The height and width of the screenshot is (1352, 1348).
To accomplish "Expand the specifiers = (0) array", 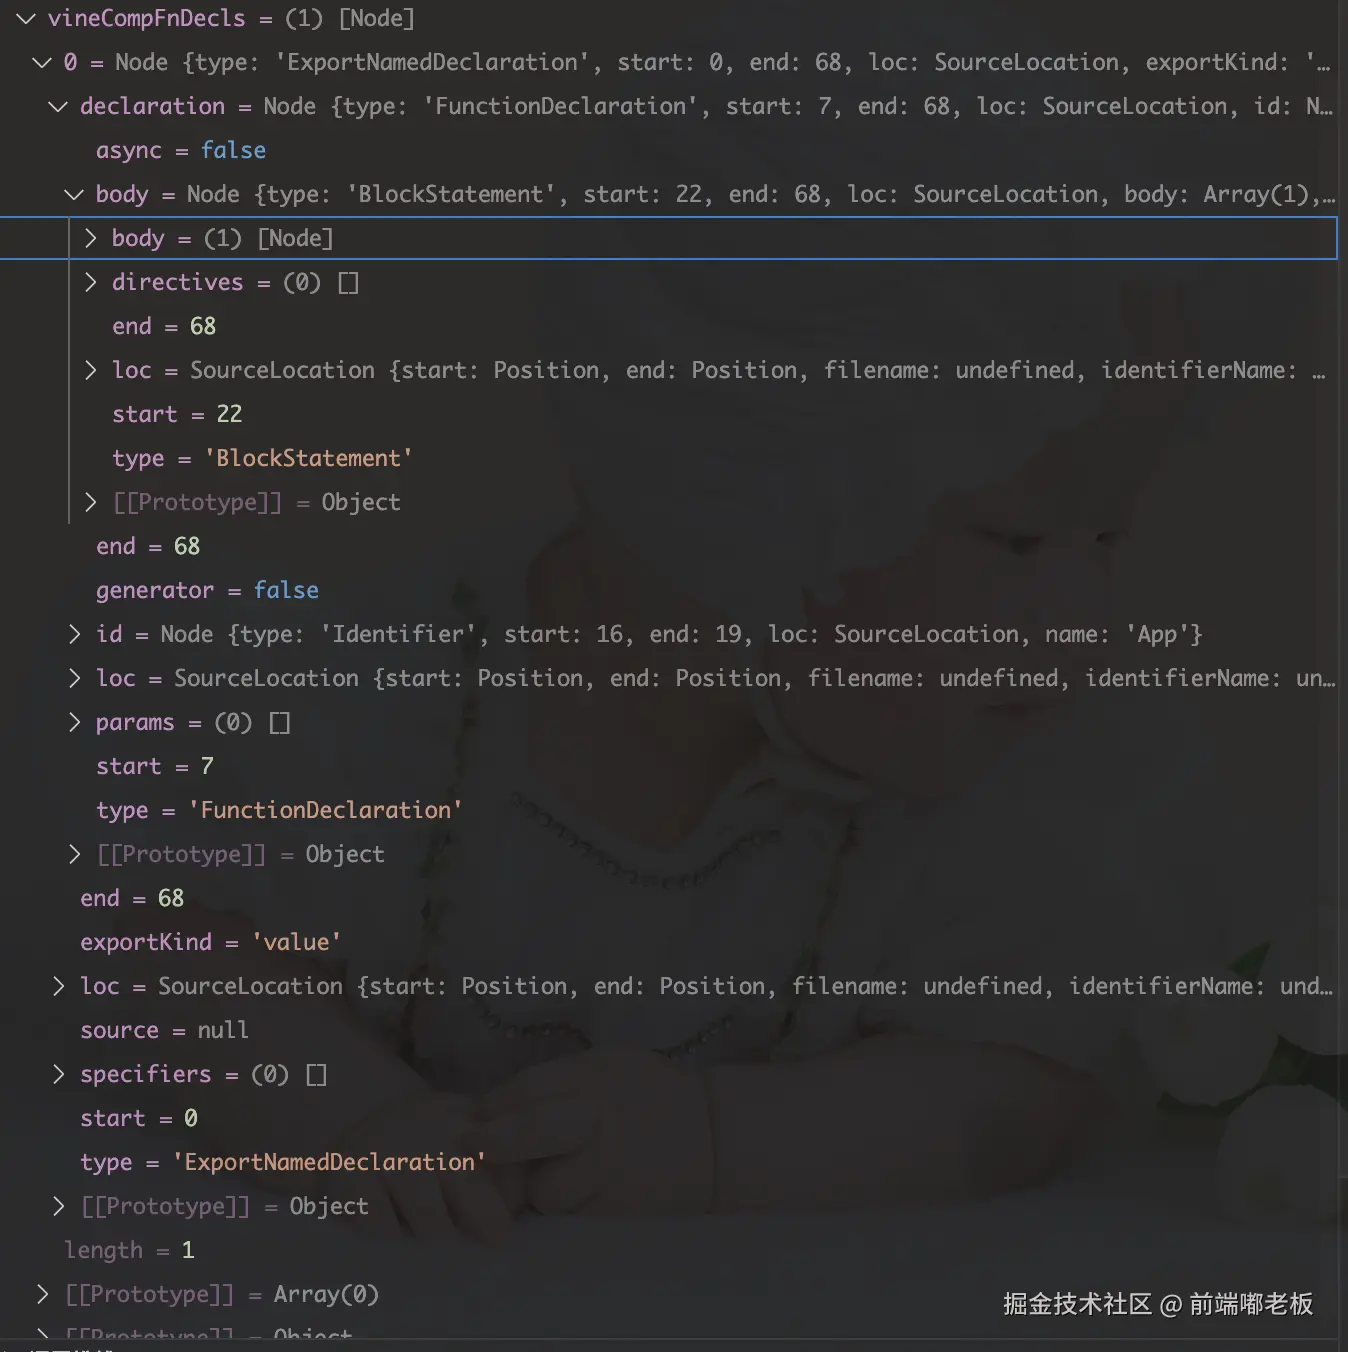I will 58,1074.
